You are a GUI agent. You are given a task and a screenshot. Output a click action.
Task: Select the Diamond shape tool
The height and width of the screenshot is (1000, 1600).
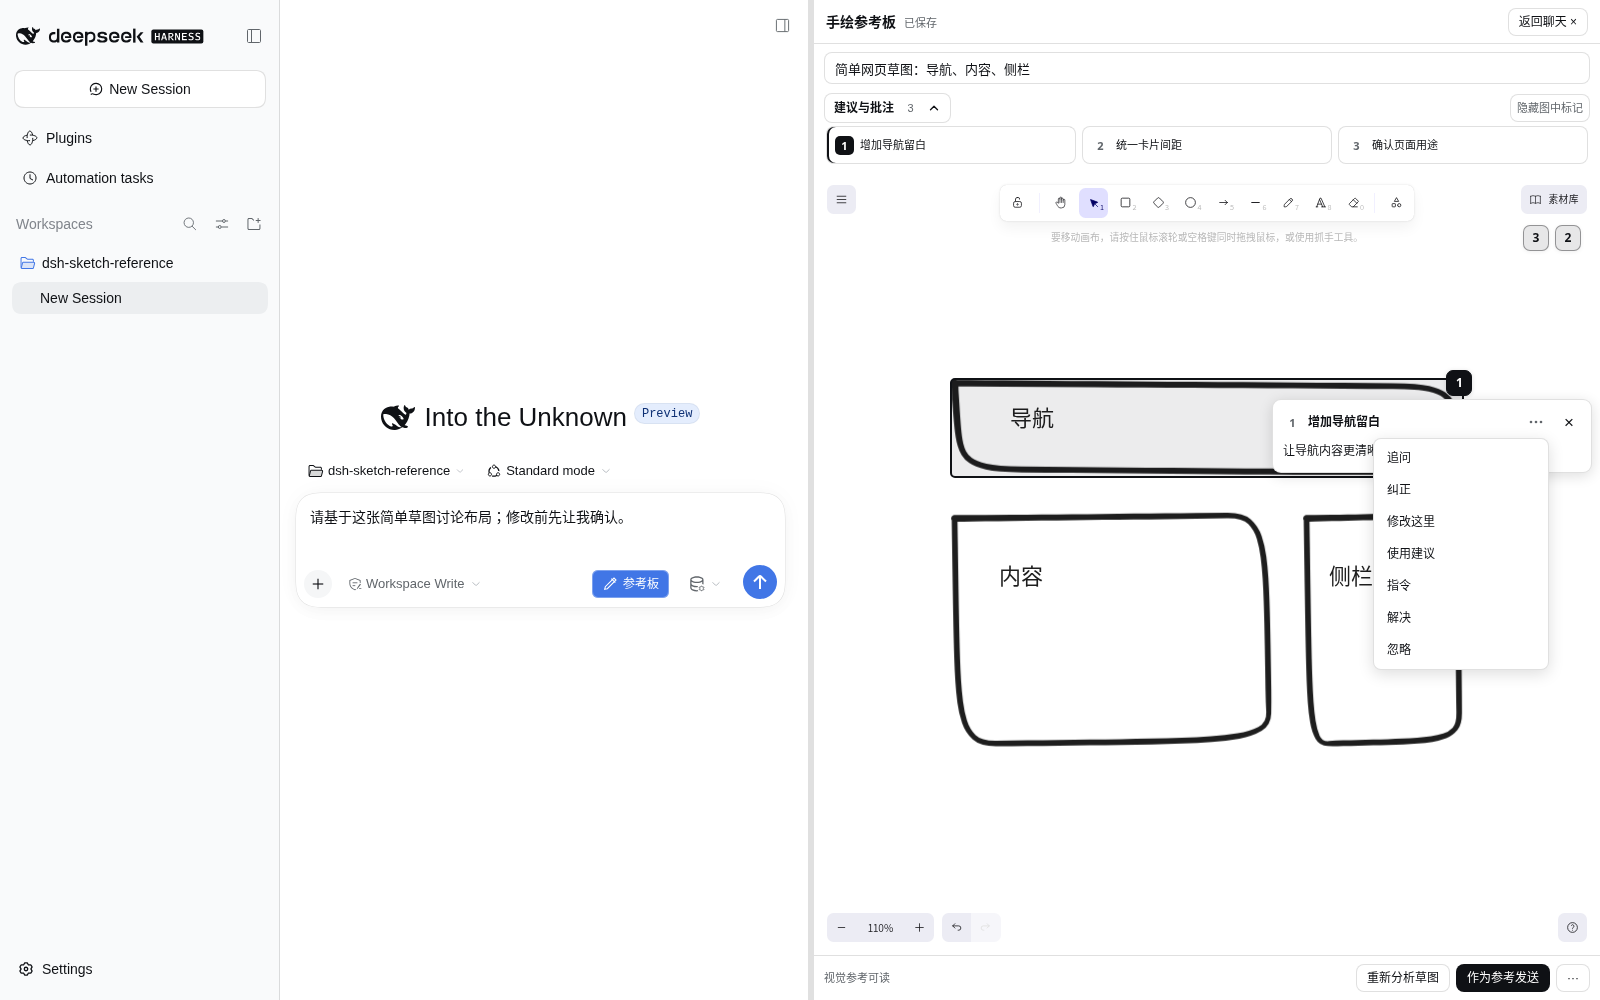(1158, 203)
